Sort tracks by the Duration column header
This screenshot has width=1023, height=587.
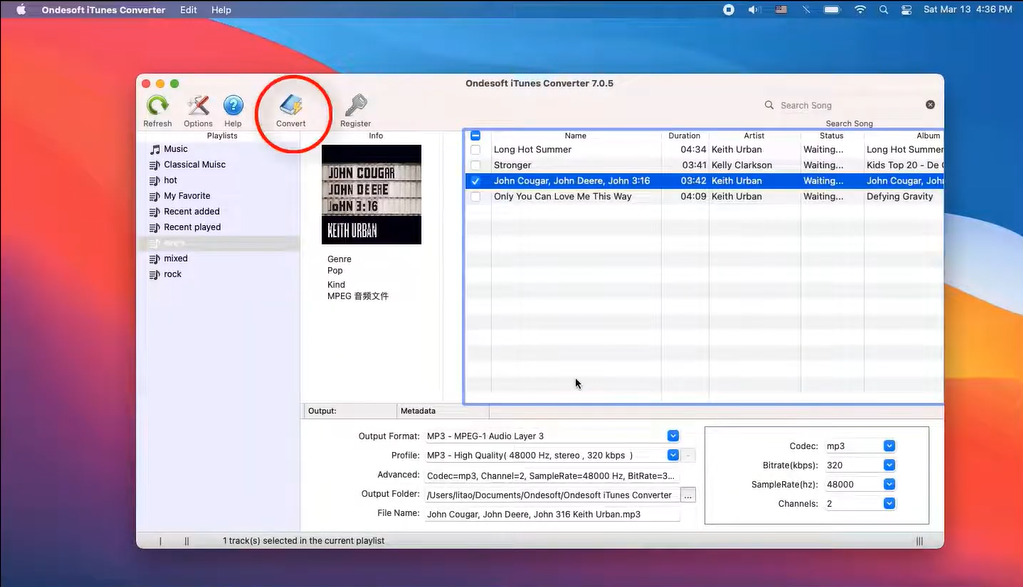(x=684, y=136)
